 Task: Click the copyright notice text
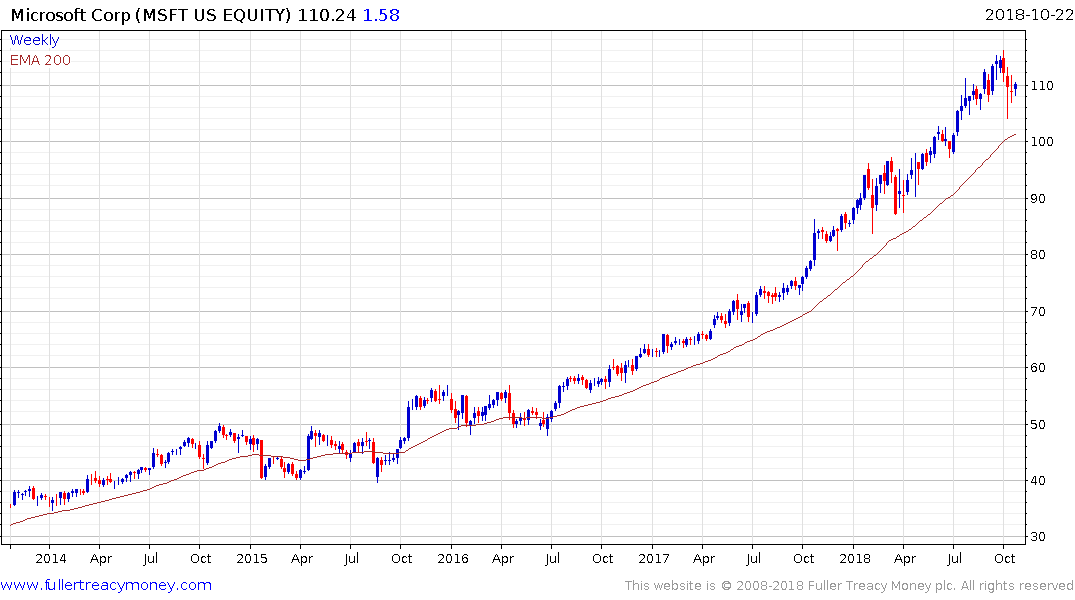849,586
